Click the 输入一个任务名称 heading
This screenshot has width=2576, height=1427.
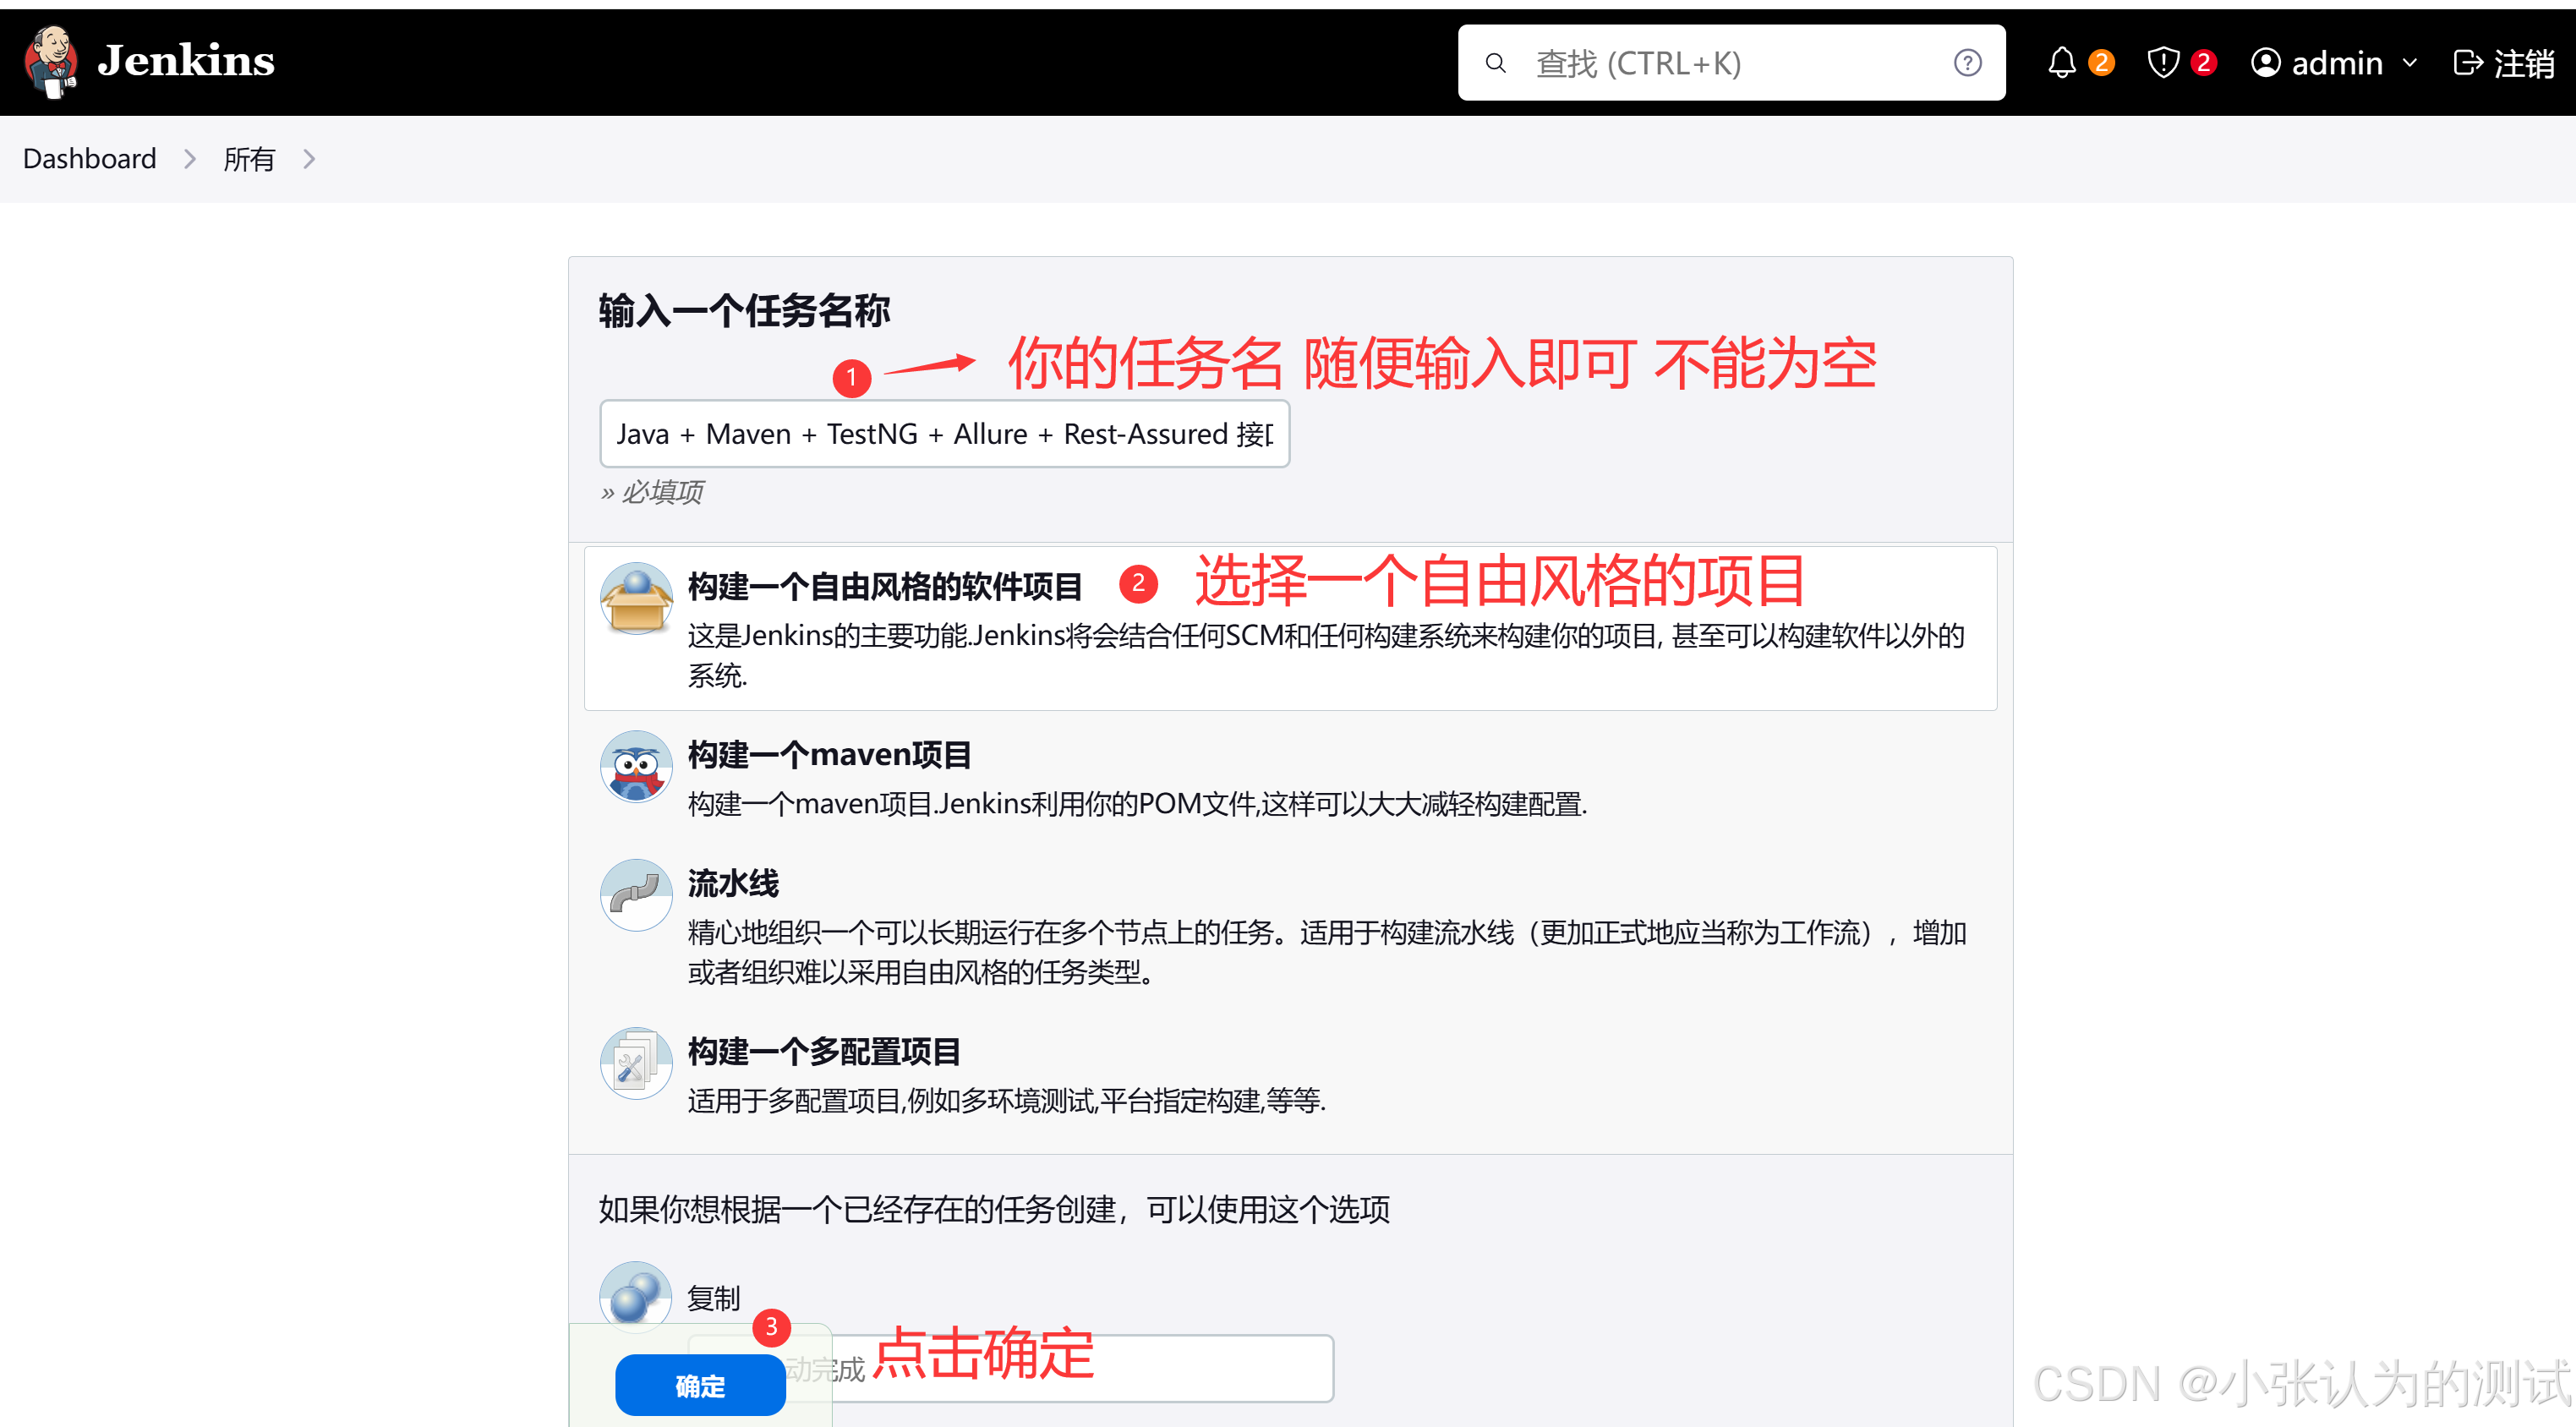coord(744,311)
